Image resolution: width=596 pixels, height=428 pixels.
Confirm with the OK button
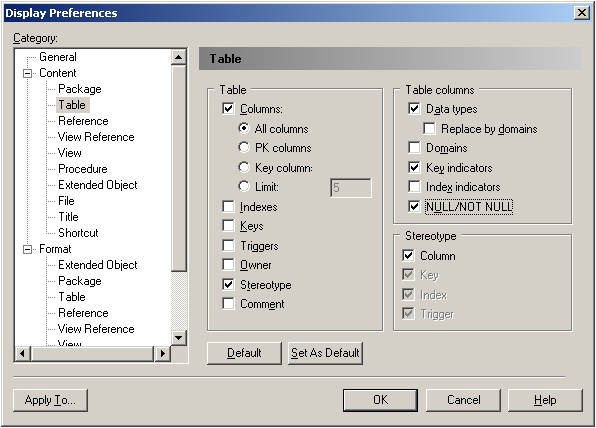[x=380, y=400]
